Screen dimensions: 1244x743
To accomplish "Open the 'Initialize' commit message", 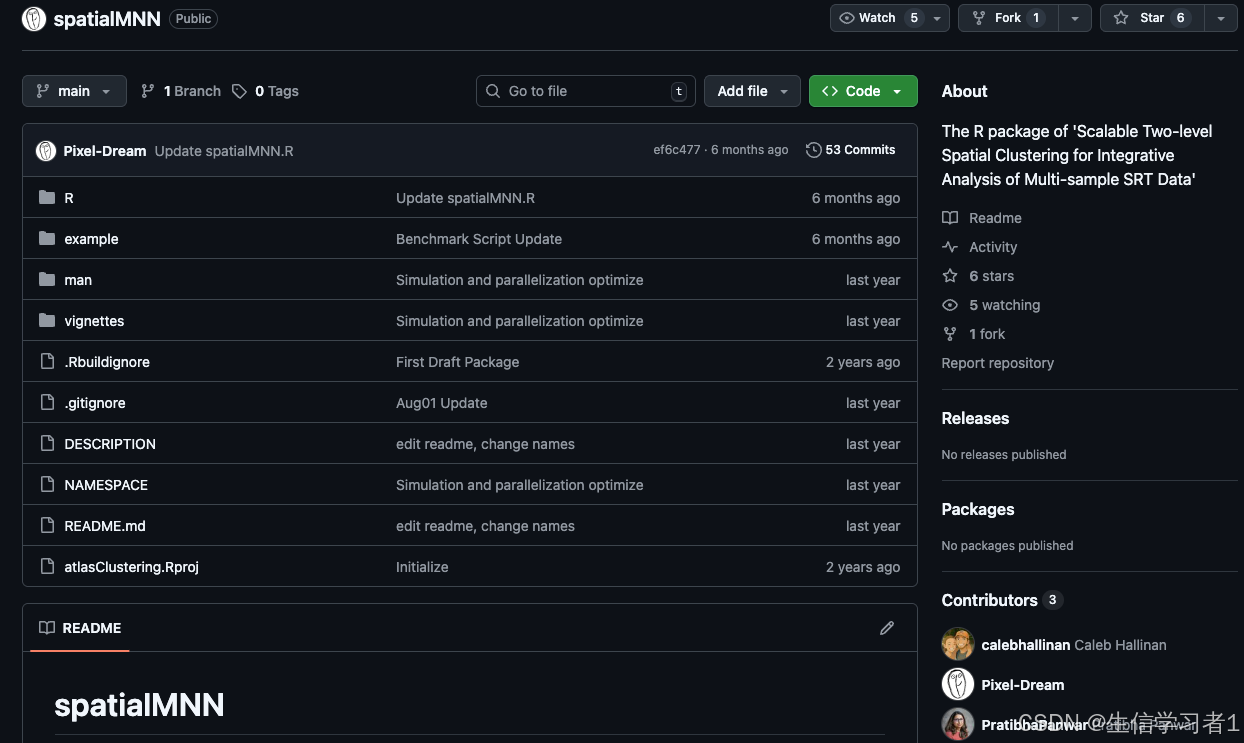I will point(422,567).
